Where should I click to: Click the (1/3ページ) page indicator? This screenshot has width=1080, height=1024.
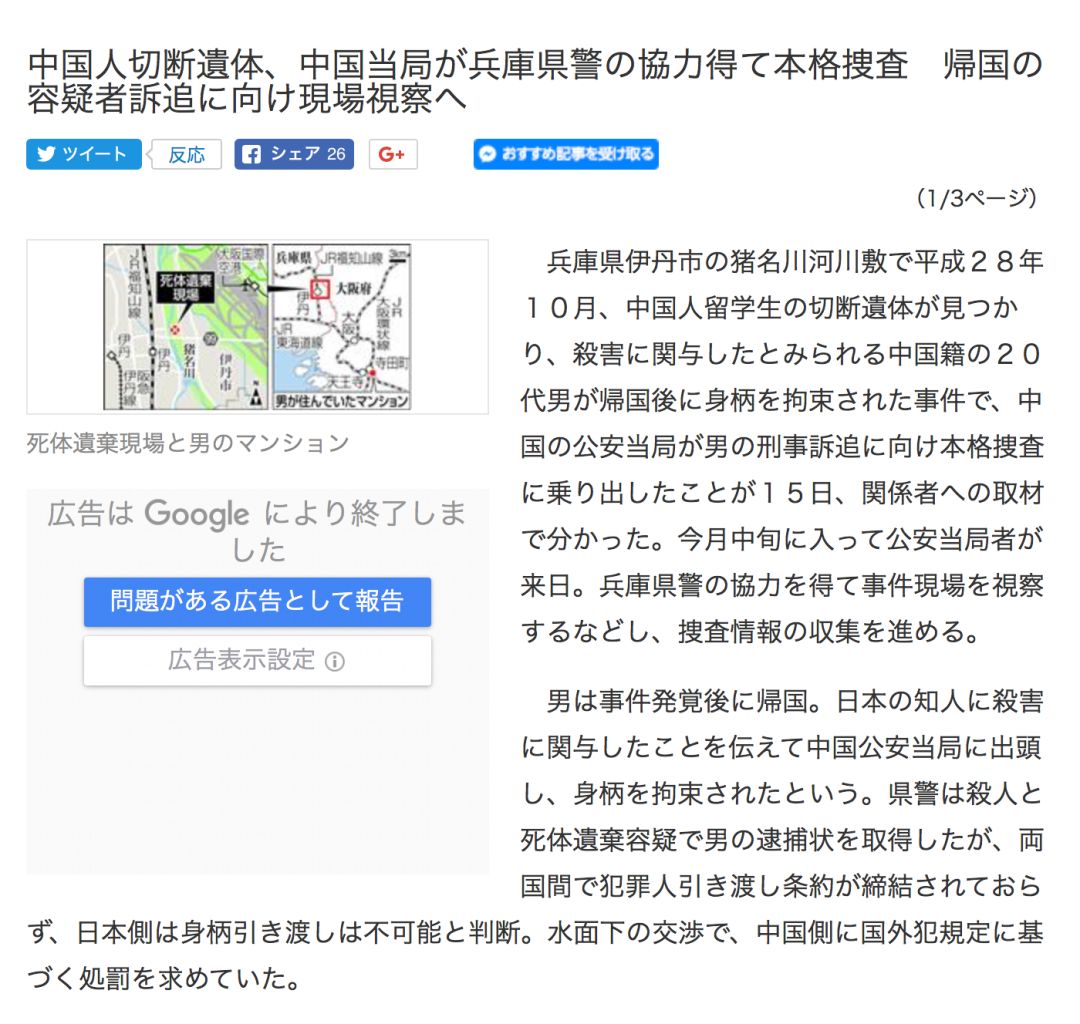click(x=977, y=198)
